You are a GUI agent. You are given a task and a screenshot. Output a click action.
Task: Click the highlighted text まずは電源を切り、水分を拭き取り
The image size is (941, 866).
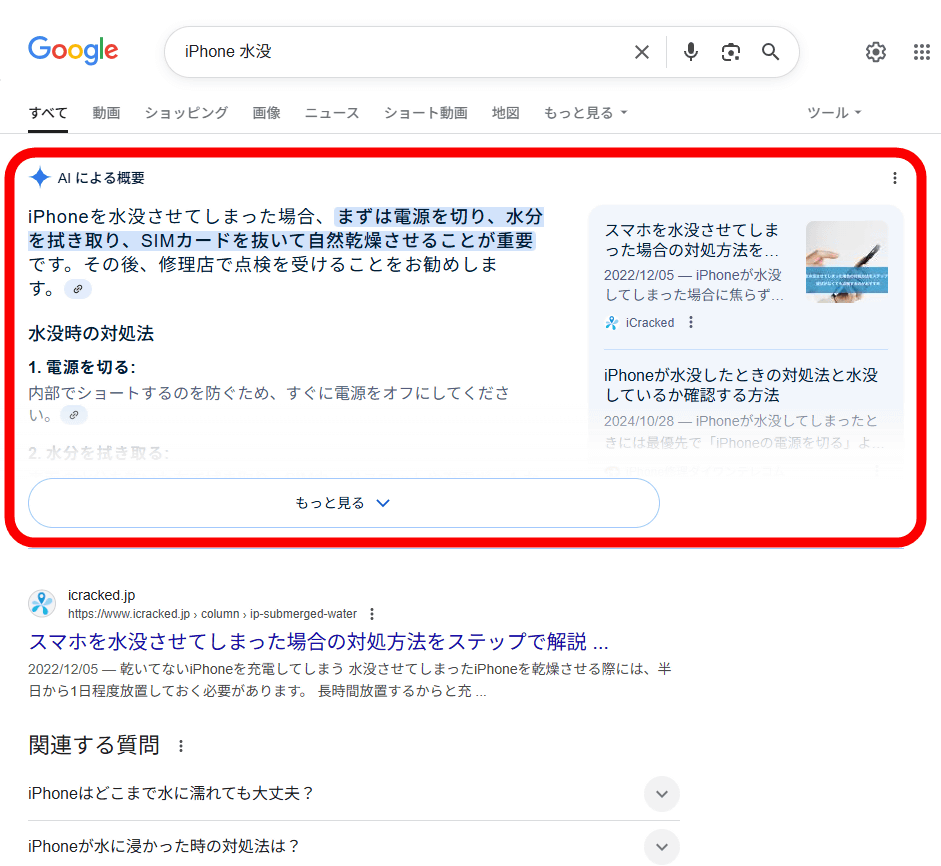tap(285, 229)
